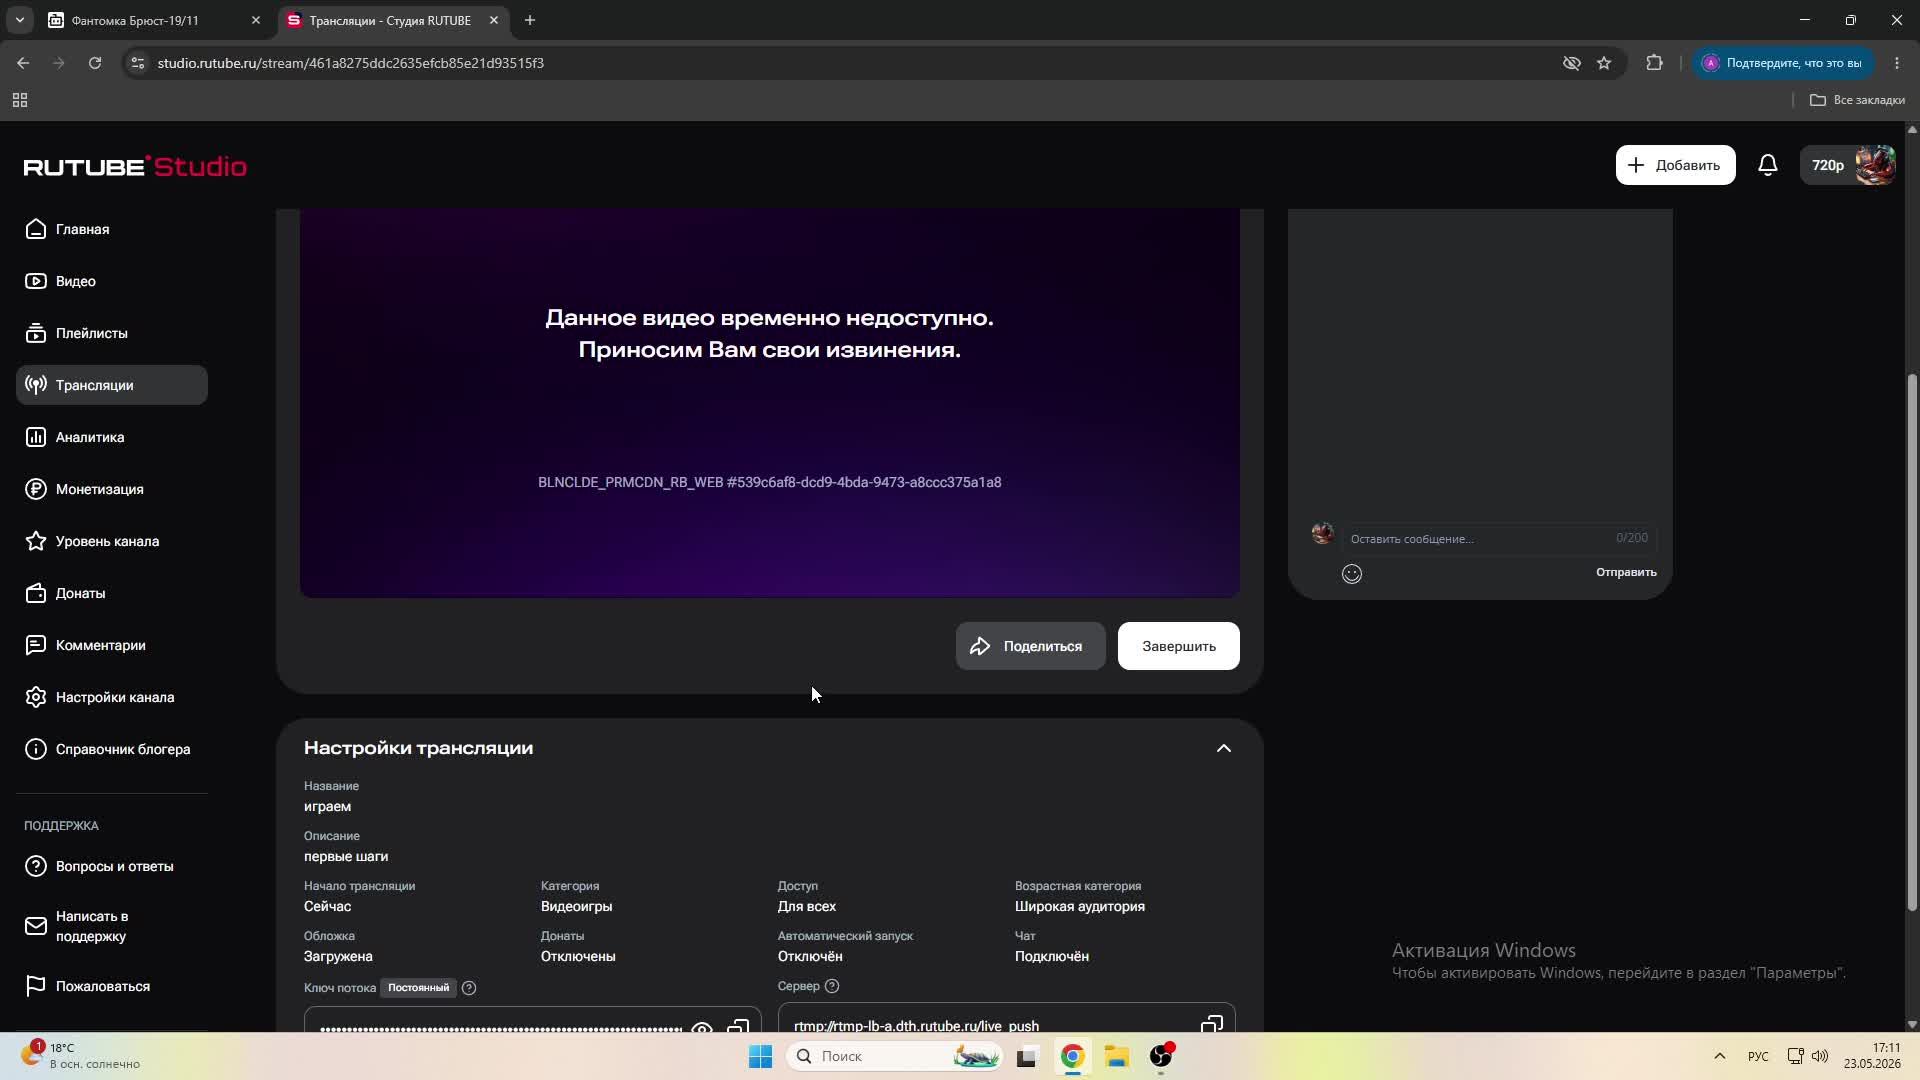
Task: Open File Explorer from the taskbar
Action: point(1116,1056)
